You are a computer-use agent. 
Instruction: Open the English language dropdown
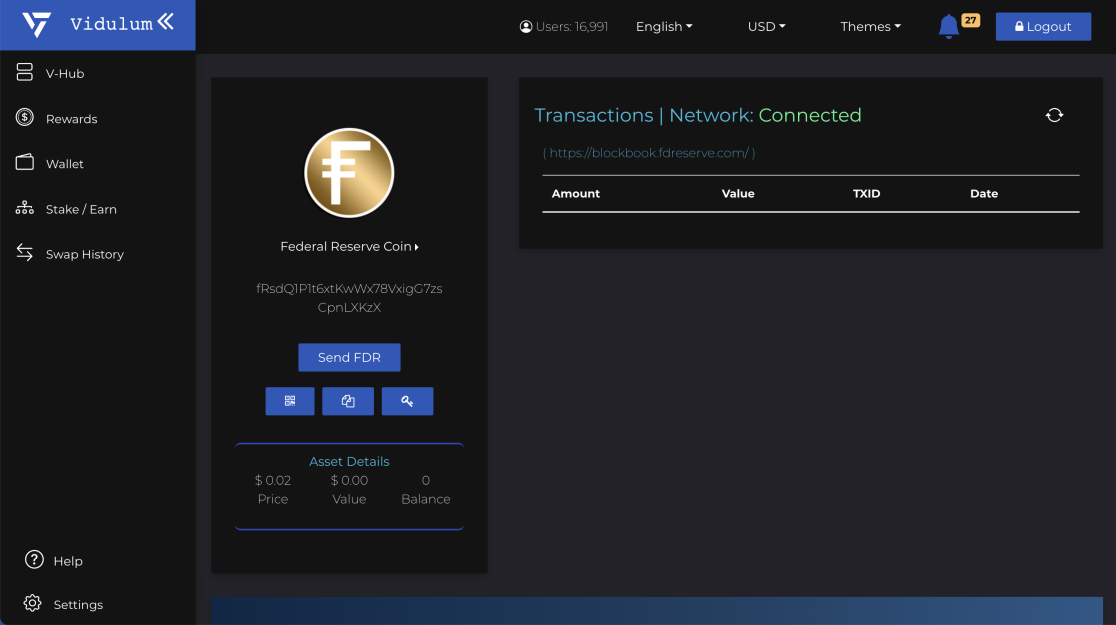pos(664,26)
